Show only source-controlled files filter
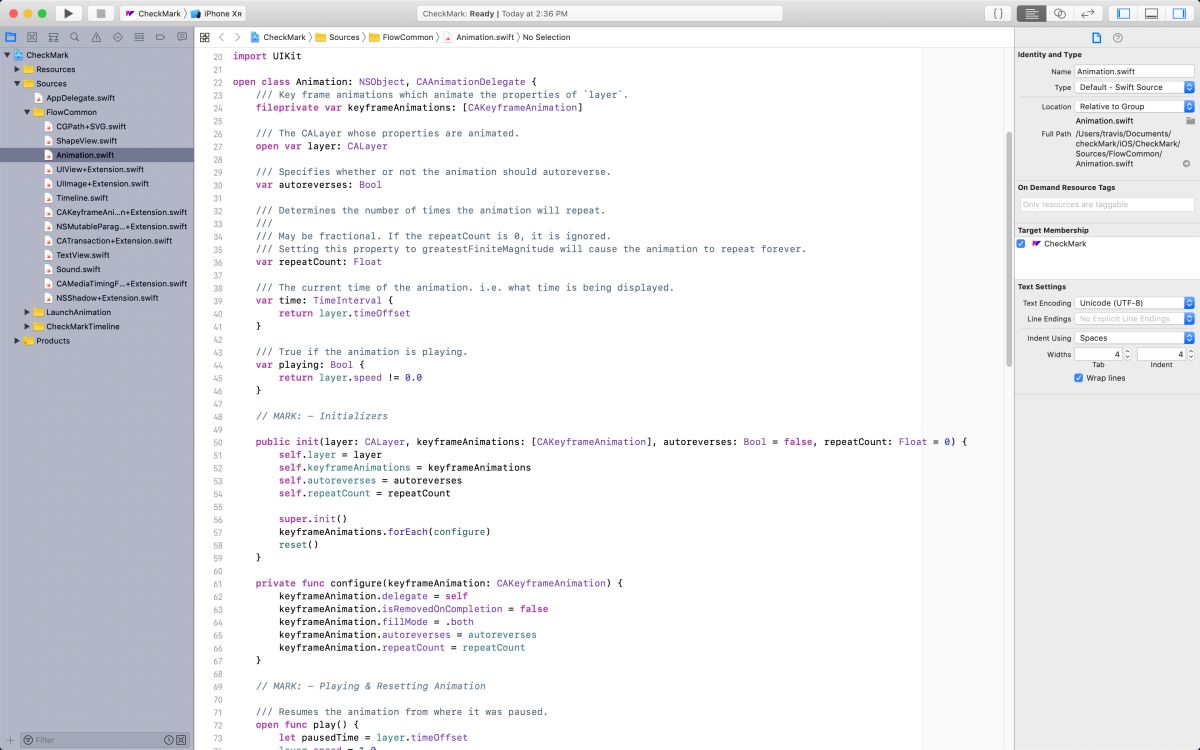Screen dimensions: 1200x750 183,740
